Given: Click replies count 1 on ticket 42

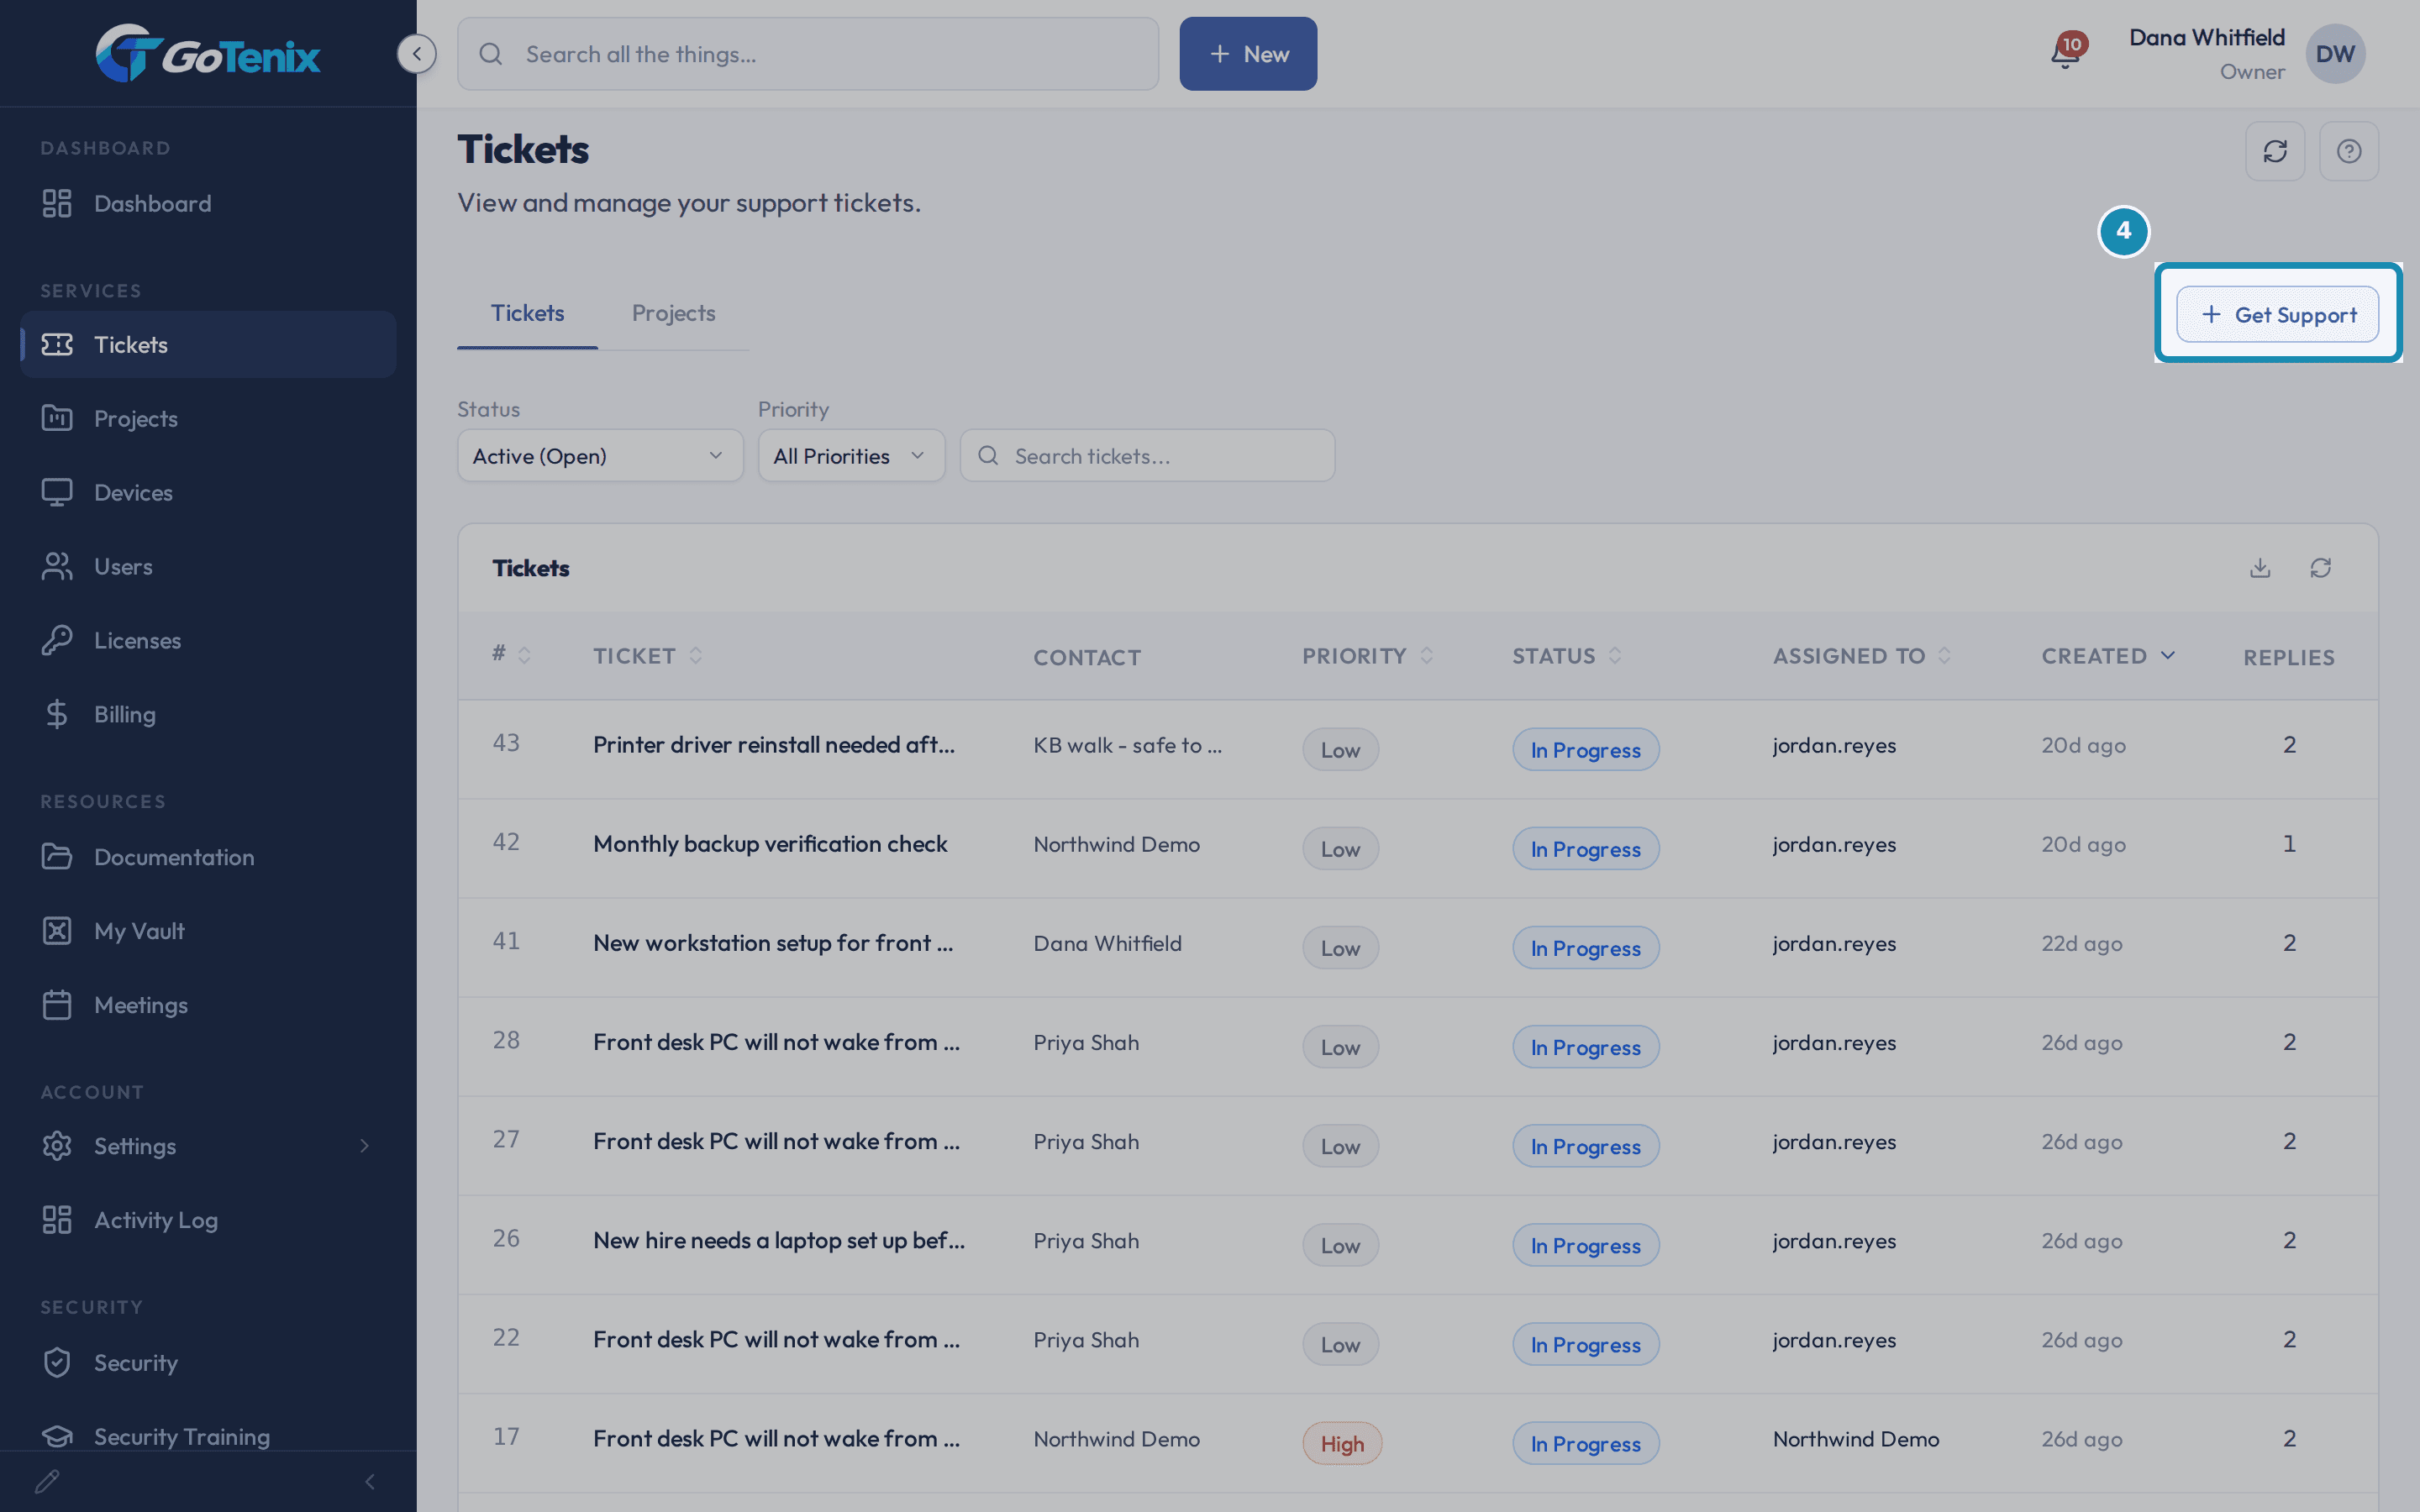Looking at the screenshot, I should pyautogui.click(x=2289, y=843).
